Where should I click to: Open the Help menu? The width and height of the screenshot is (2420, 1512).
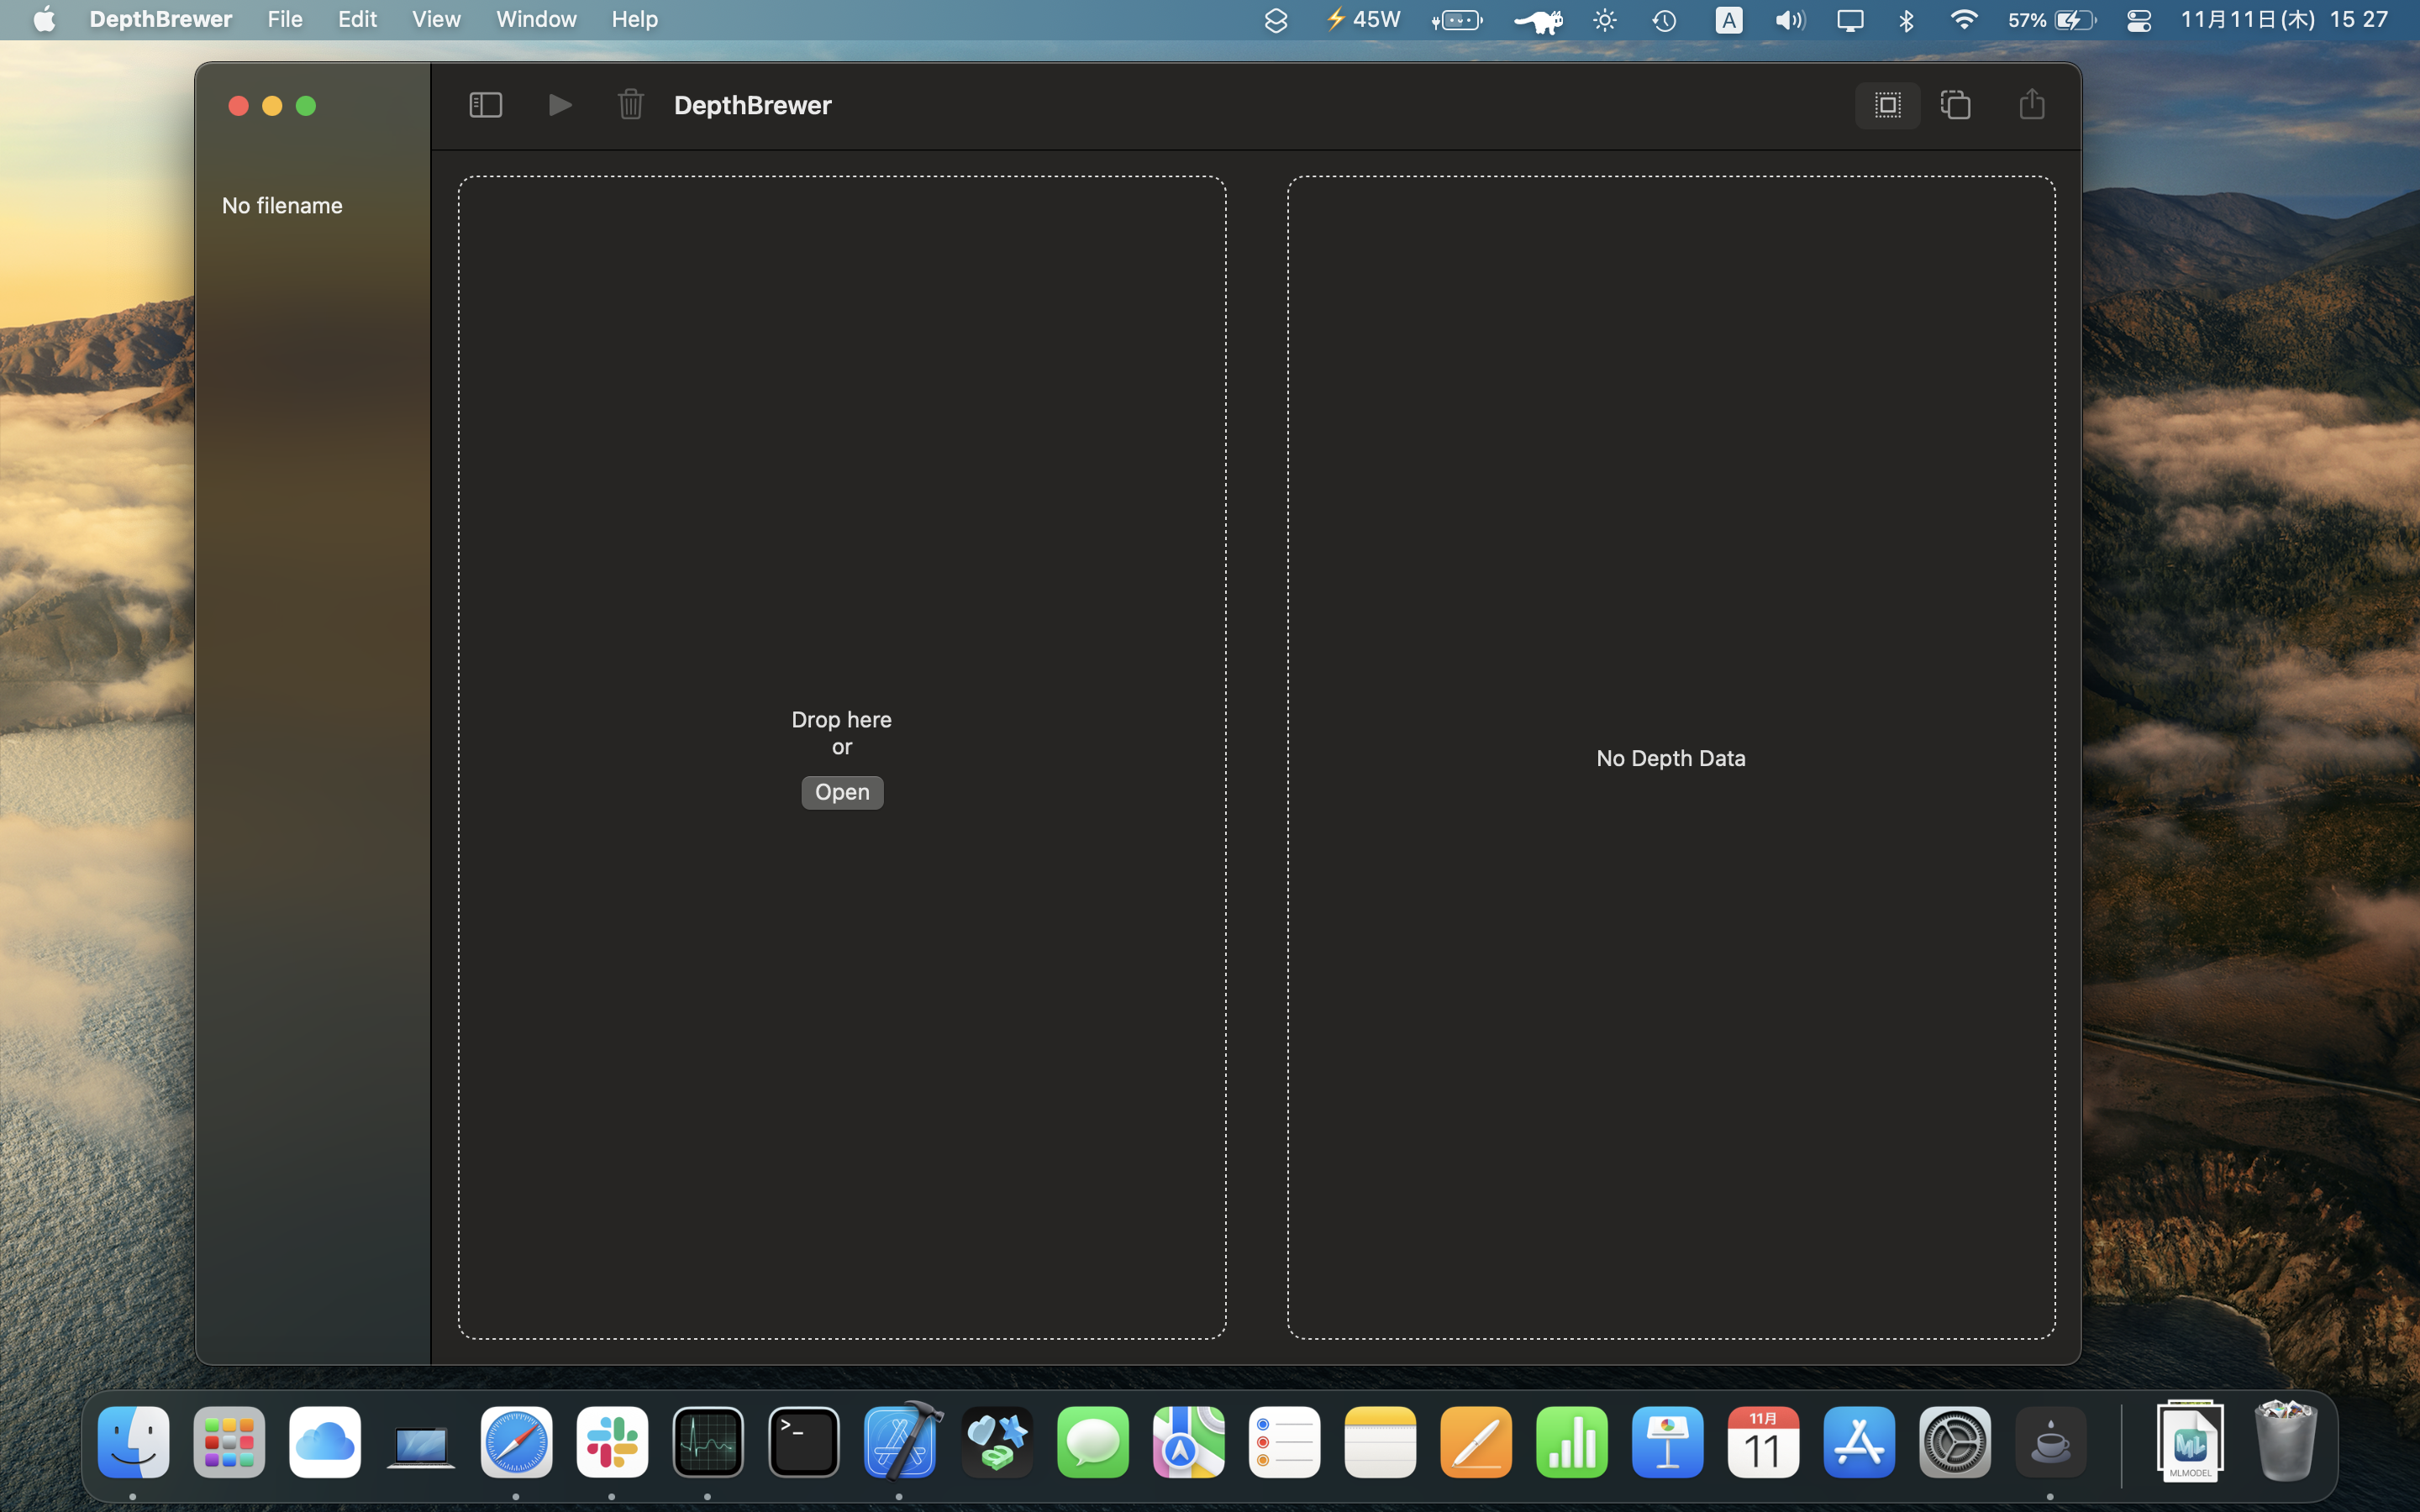[x=634, y=19]
